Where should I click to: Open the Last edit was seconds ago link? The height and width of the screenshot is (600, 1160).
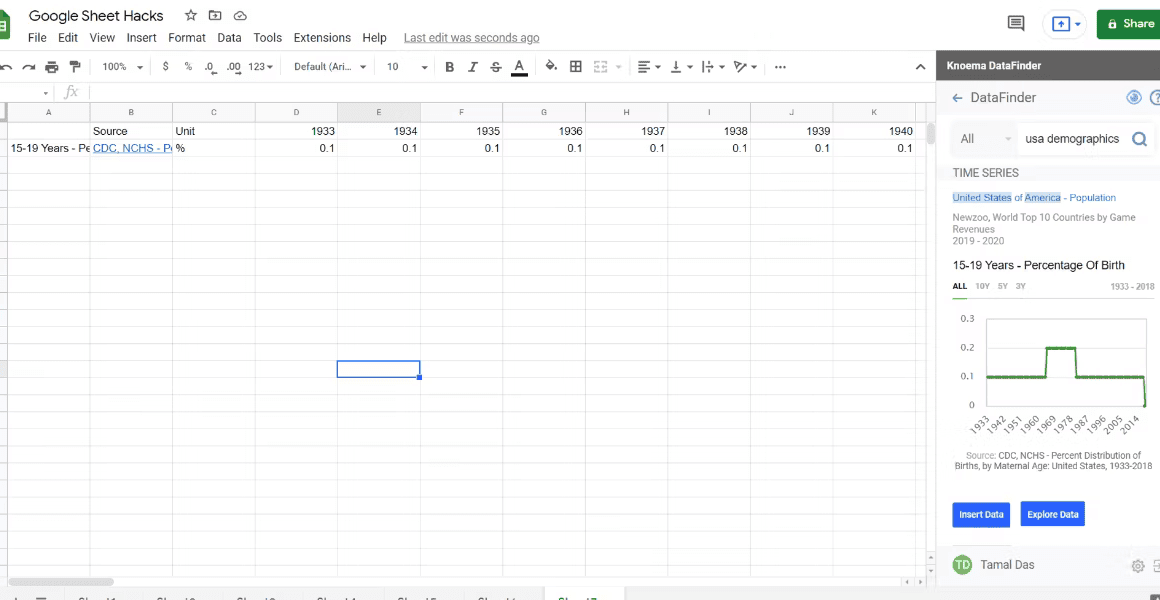[471, 38]
